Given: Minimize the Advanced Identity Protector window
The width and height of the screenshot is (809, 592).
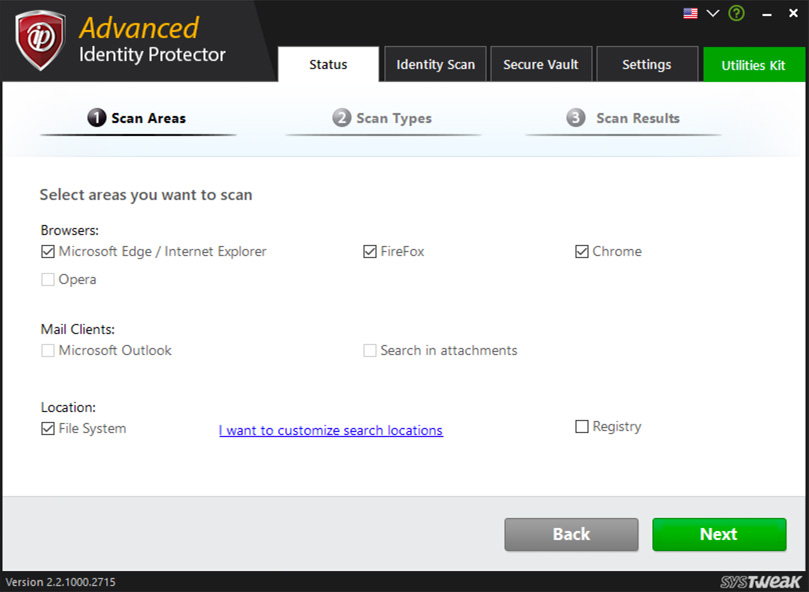Looking at the screenshot, I should pos(767,15).
